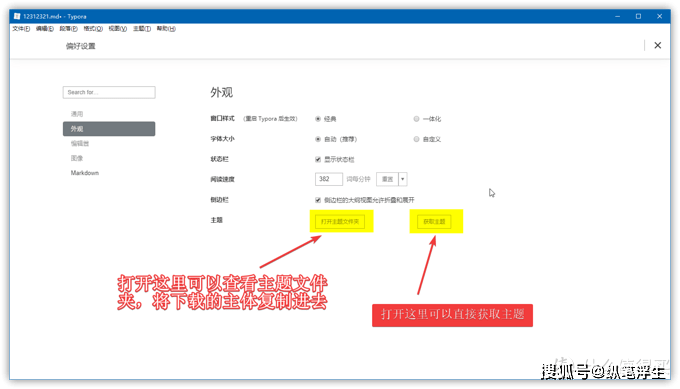Viewport: 680px width, 389px height.
Task: Choose the 一体化 window style radio
Action: point(416,119)
